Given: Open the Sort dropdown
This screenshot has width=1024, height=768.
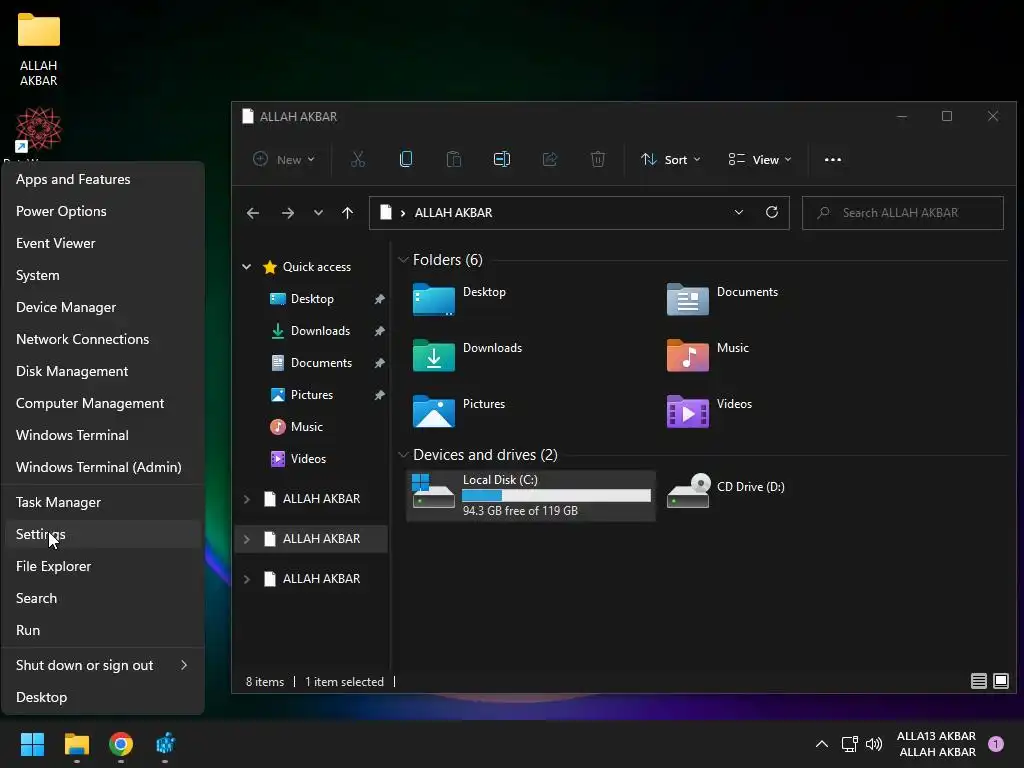Looking at the screenshot, I should click(671, 159).
